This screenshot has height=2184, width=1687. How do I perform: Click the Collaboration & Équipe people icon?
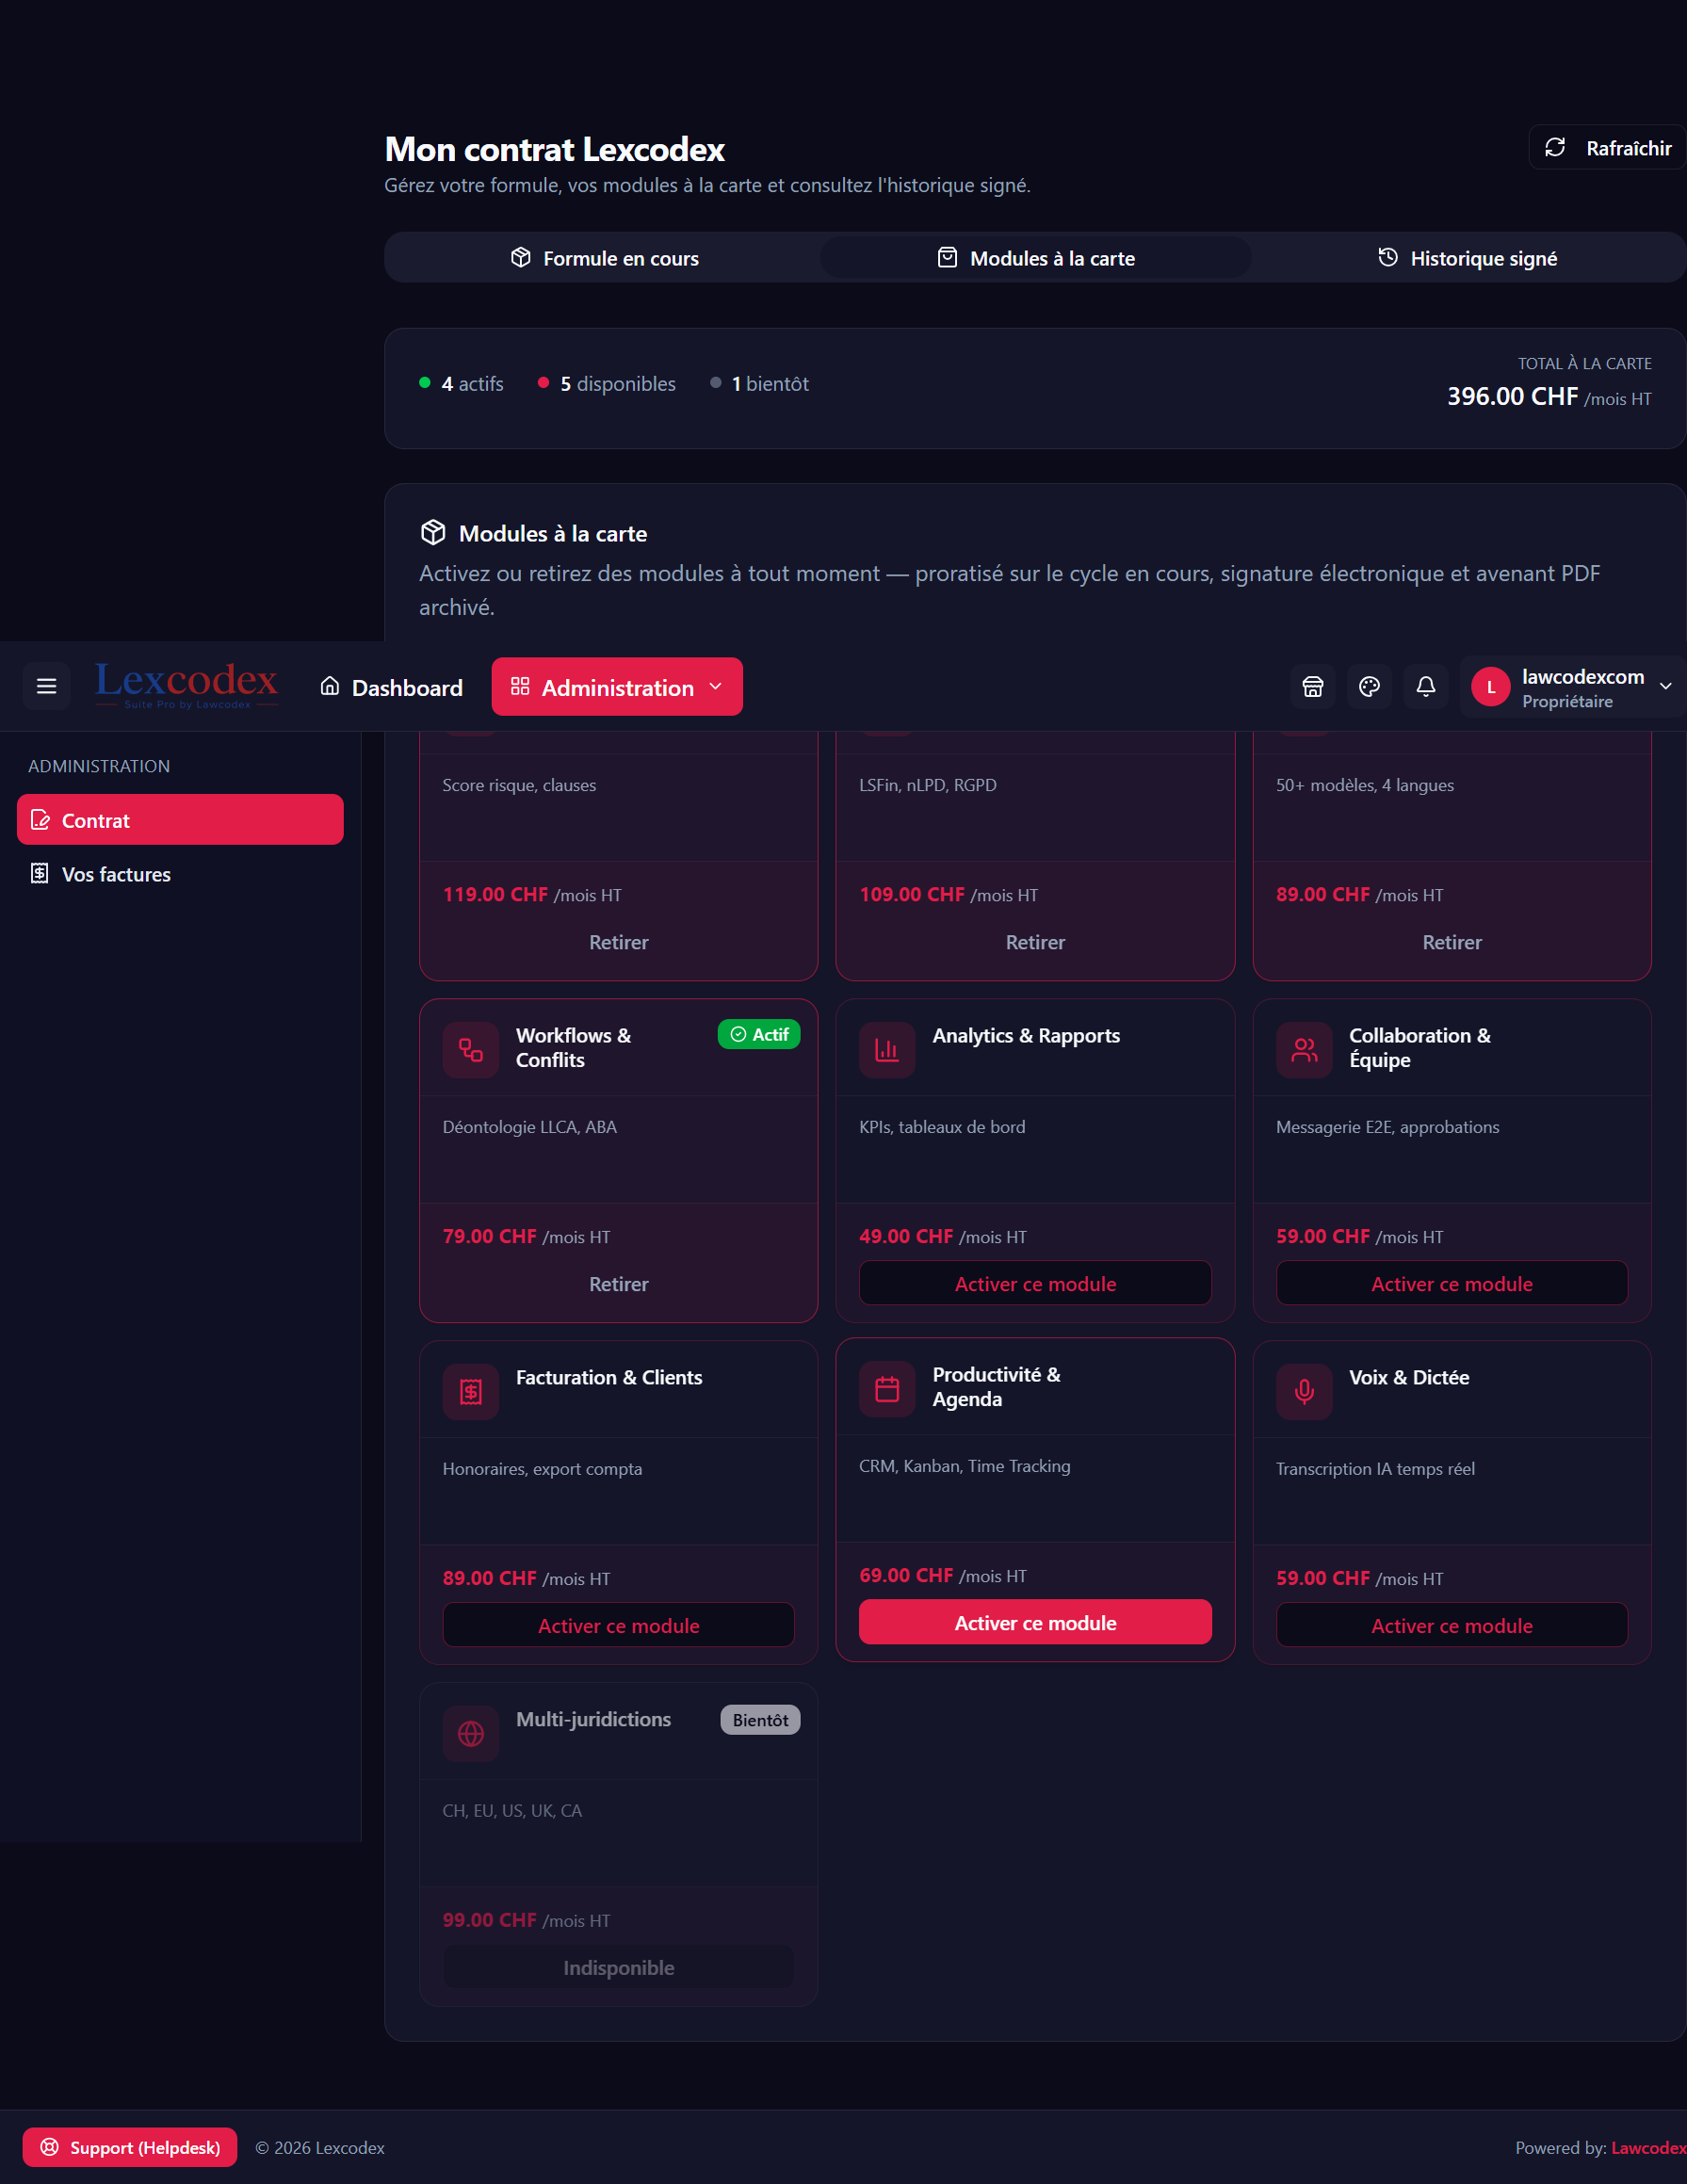tap(1304, 1050)
